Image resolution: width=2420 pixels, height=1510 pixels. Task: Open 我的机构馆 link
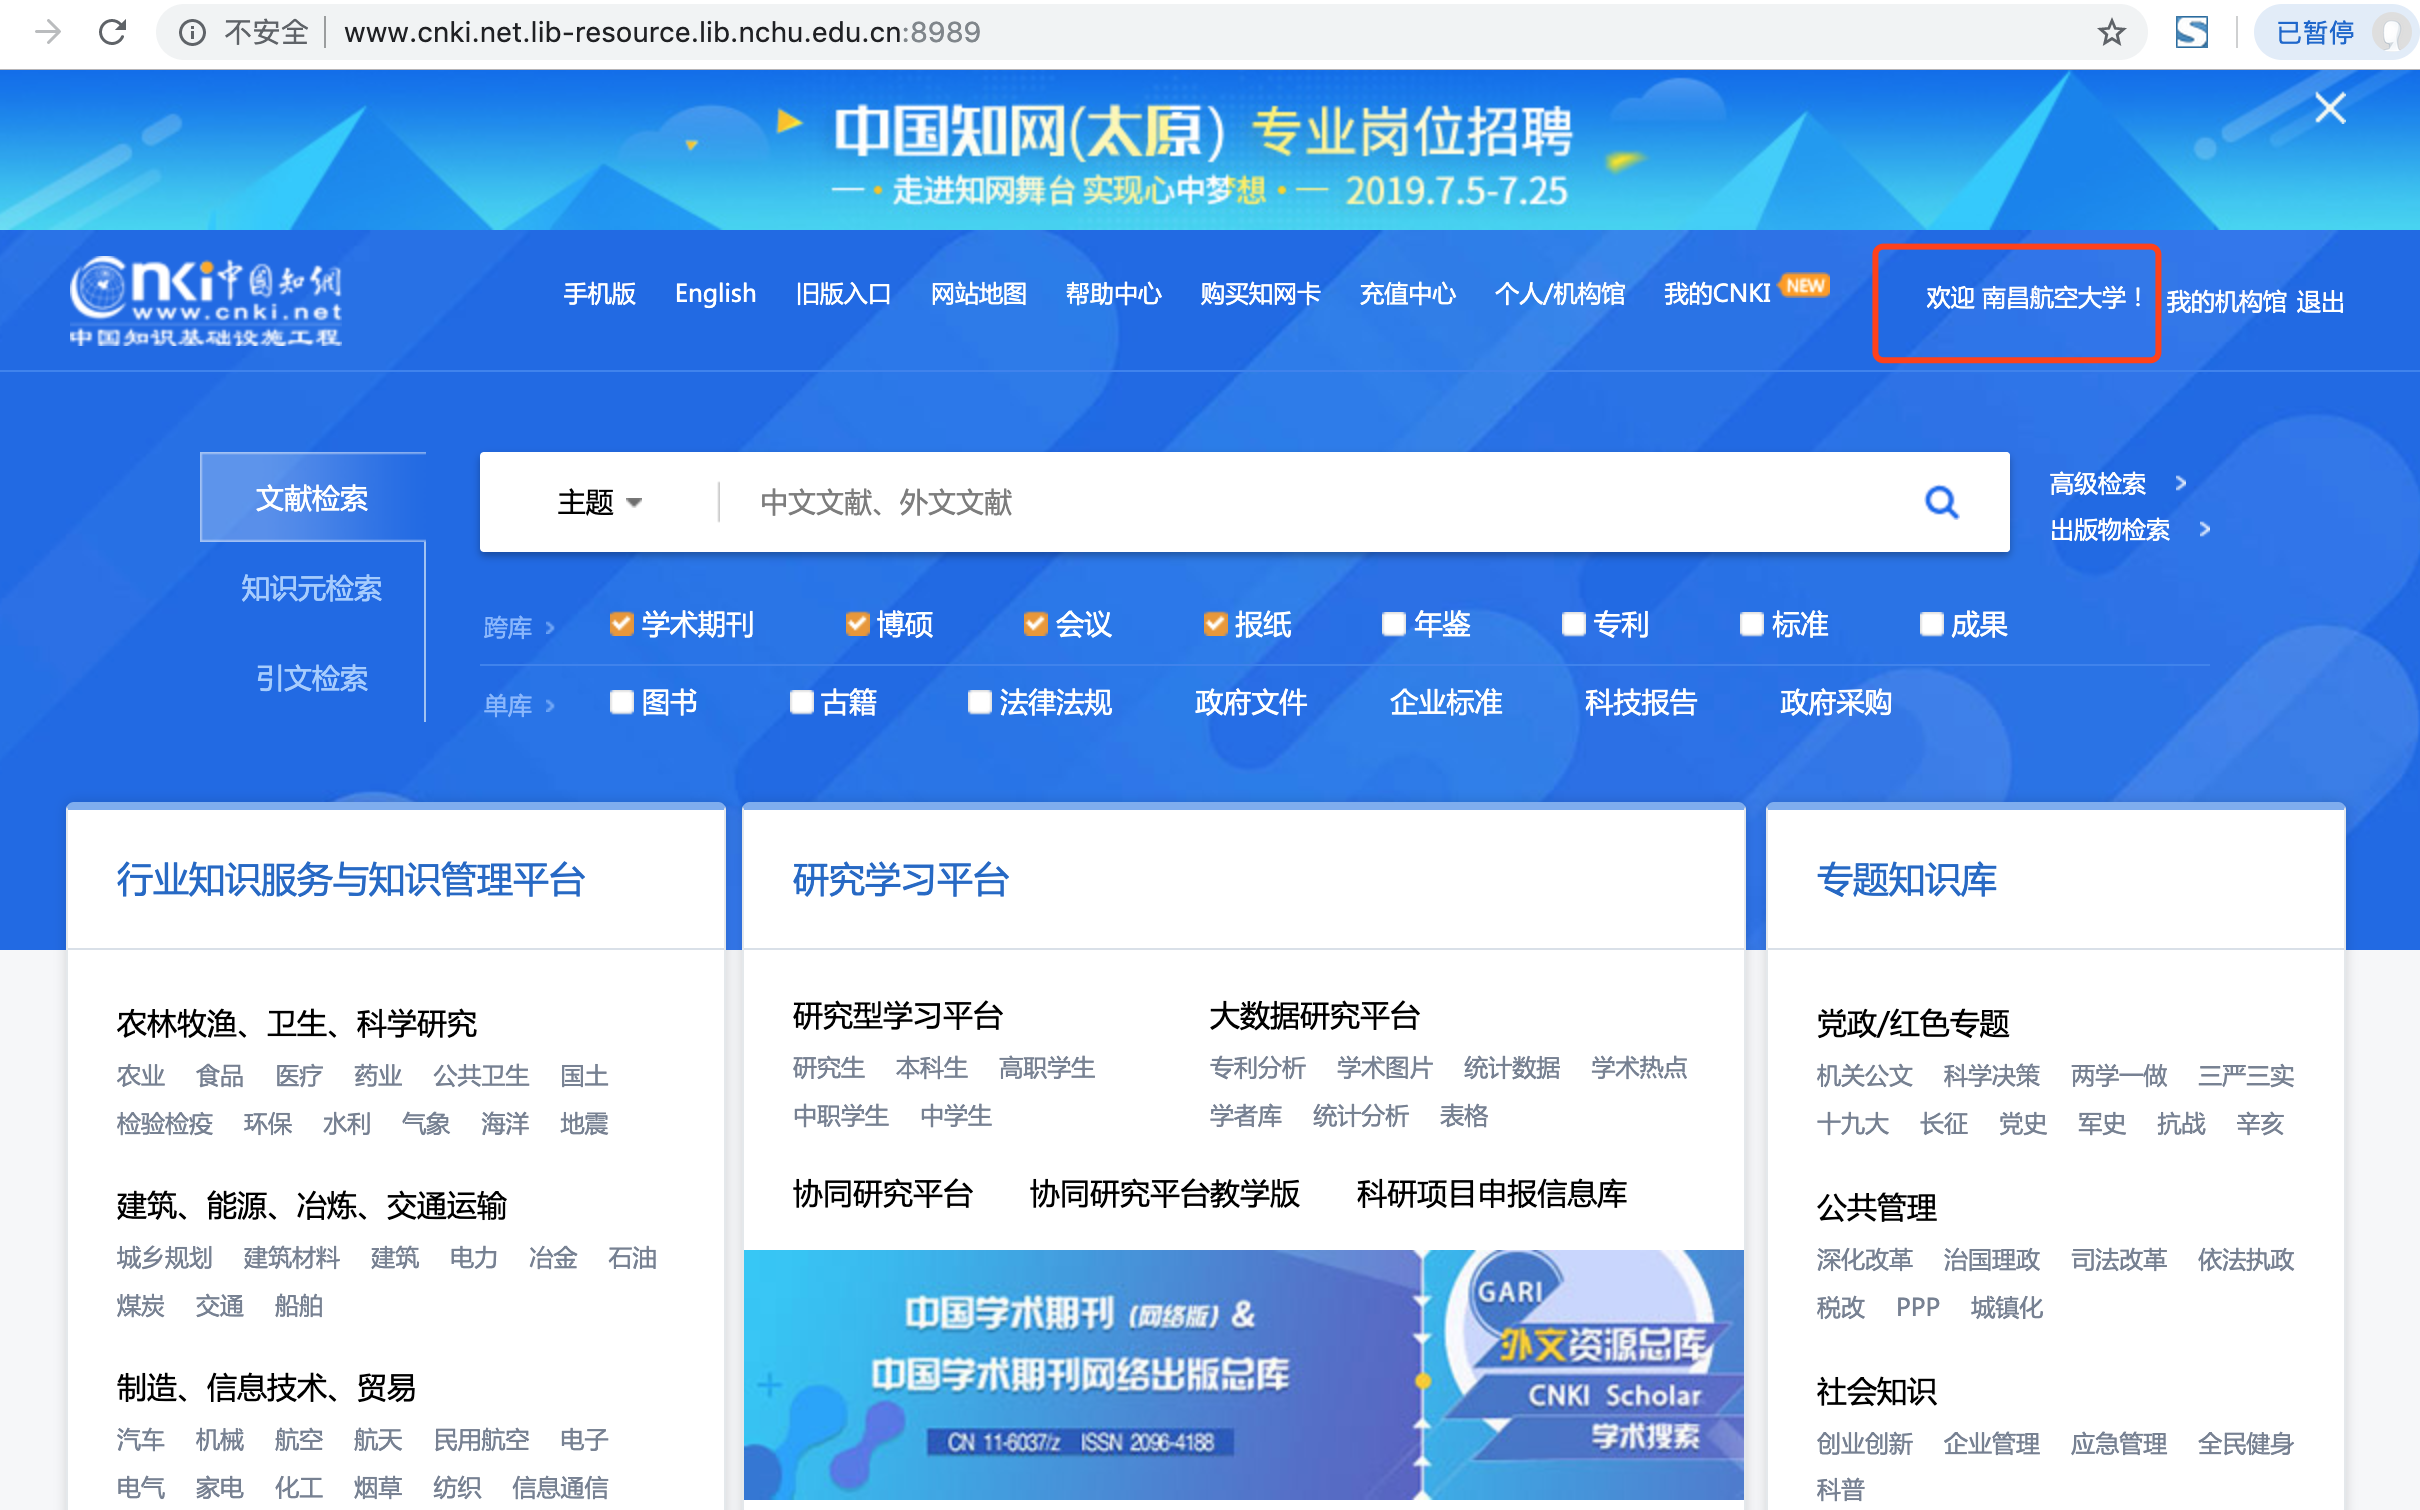point(2226,301)
